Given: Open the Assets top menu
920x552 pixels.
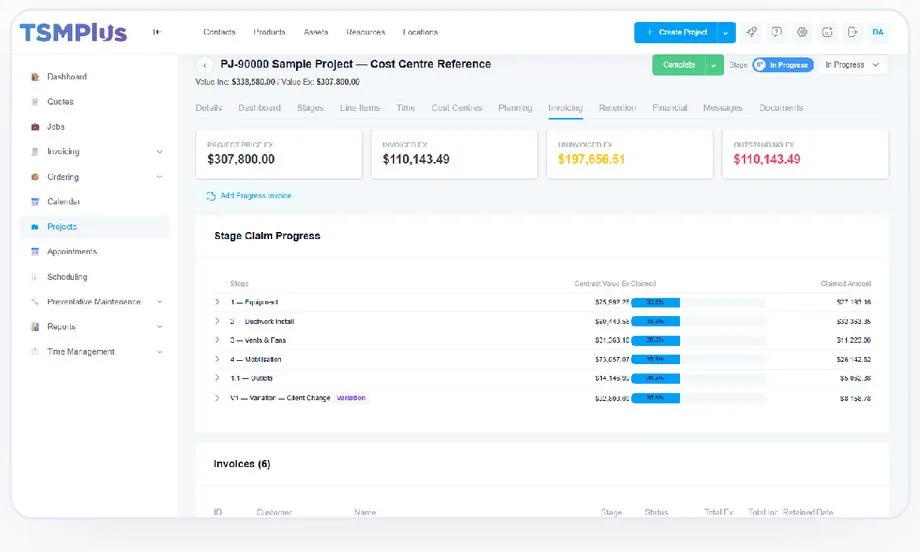Looking at the screenshot, I should [x=316, y=32].
